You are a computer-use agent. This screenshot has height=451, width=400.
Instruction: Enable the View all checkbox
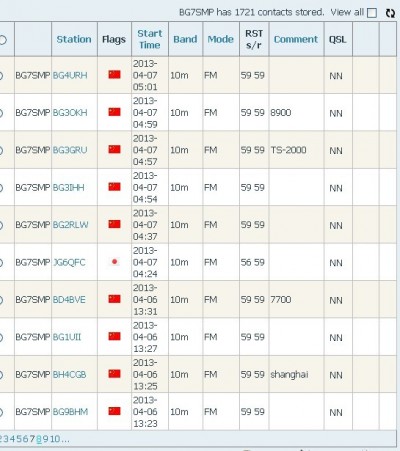click(372, 13)
